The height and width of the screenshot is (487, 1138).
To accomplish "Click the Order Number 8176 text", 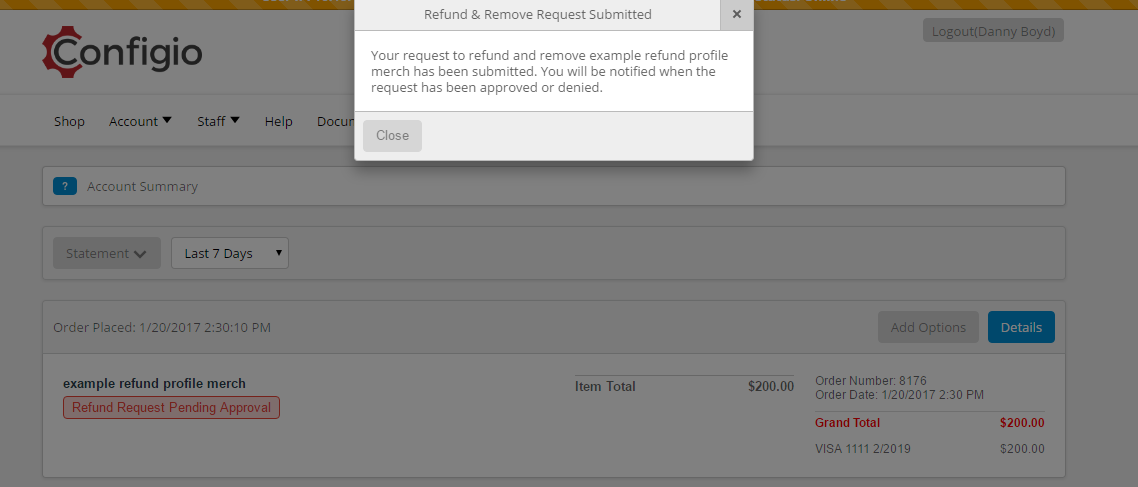I will (871, 380).
